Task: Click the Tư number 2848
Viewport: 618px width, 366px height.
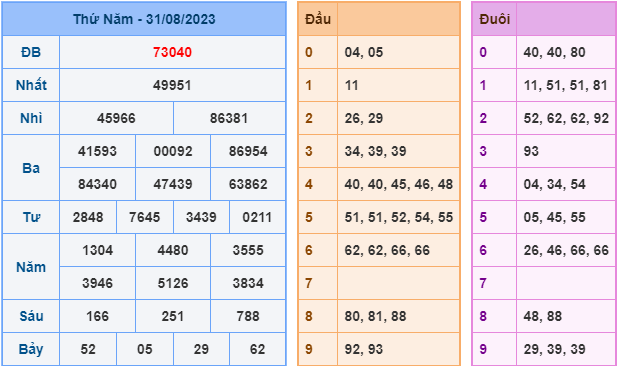Action: point(88,217)
